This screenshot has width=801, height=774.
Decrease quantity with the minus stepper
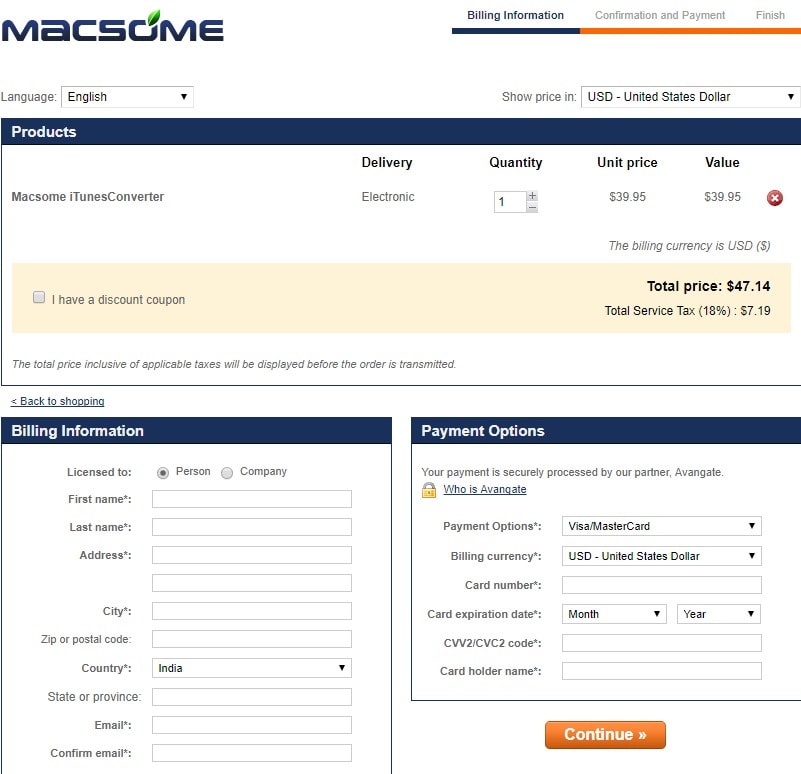click(x=532, y=207)
